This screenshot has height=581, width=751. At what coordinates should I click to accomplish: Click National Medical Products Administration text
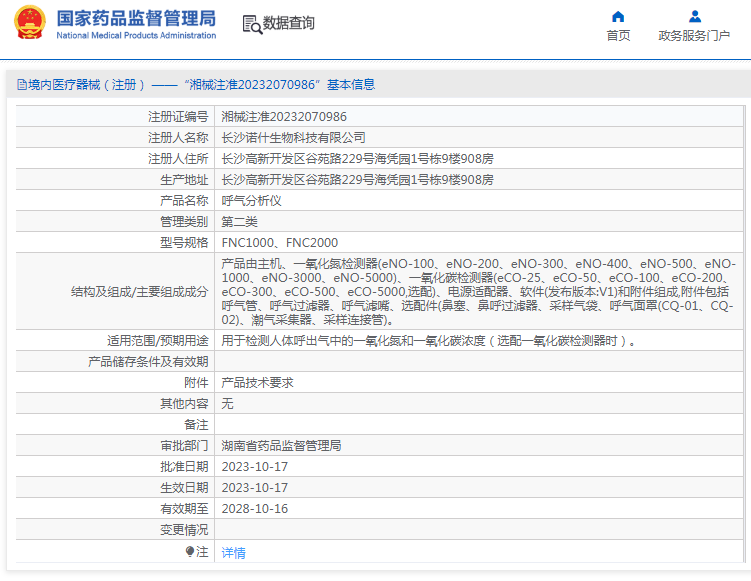[136, 35]
